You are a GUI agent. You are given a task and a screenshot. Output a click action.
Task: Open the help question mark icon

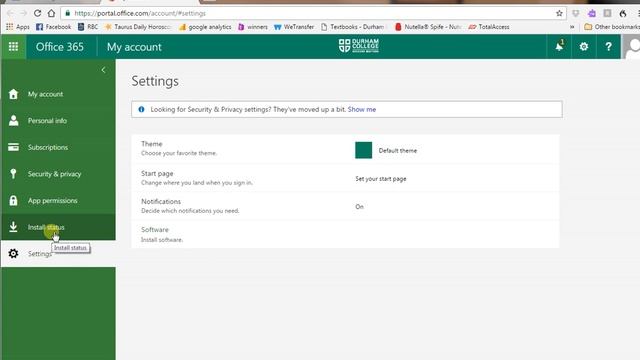point(608,47)
